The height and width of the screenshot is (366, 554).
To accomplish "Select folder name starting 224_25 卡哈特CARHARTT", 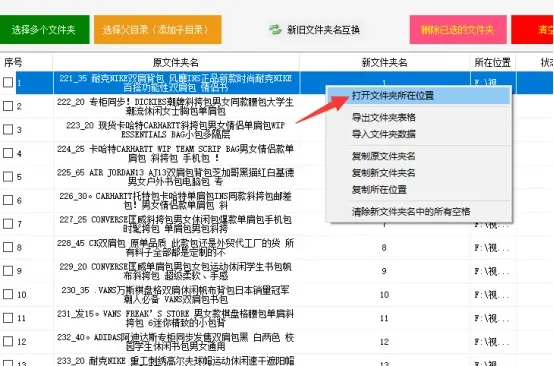I will coord(176,153).
